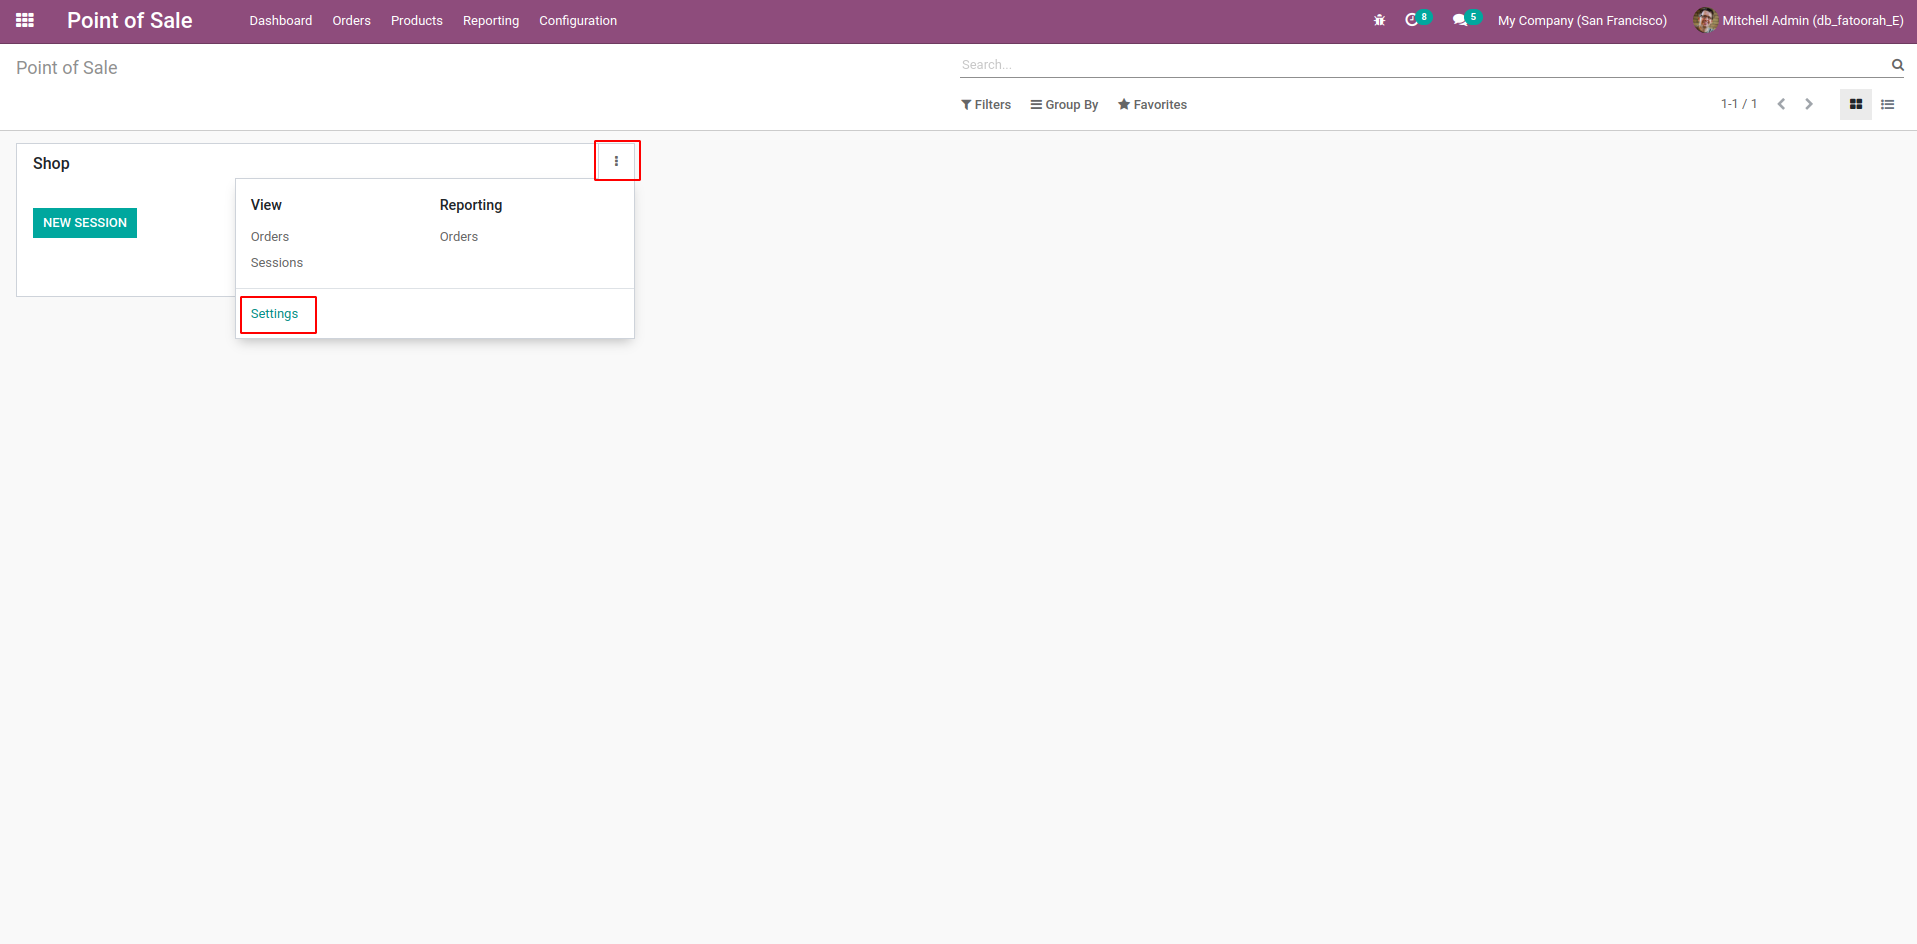
Task: Toggle the Shop card three-dot menu
Action: click(616, 161)
